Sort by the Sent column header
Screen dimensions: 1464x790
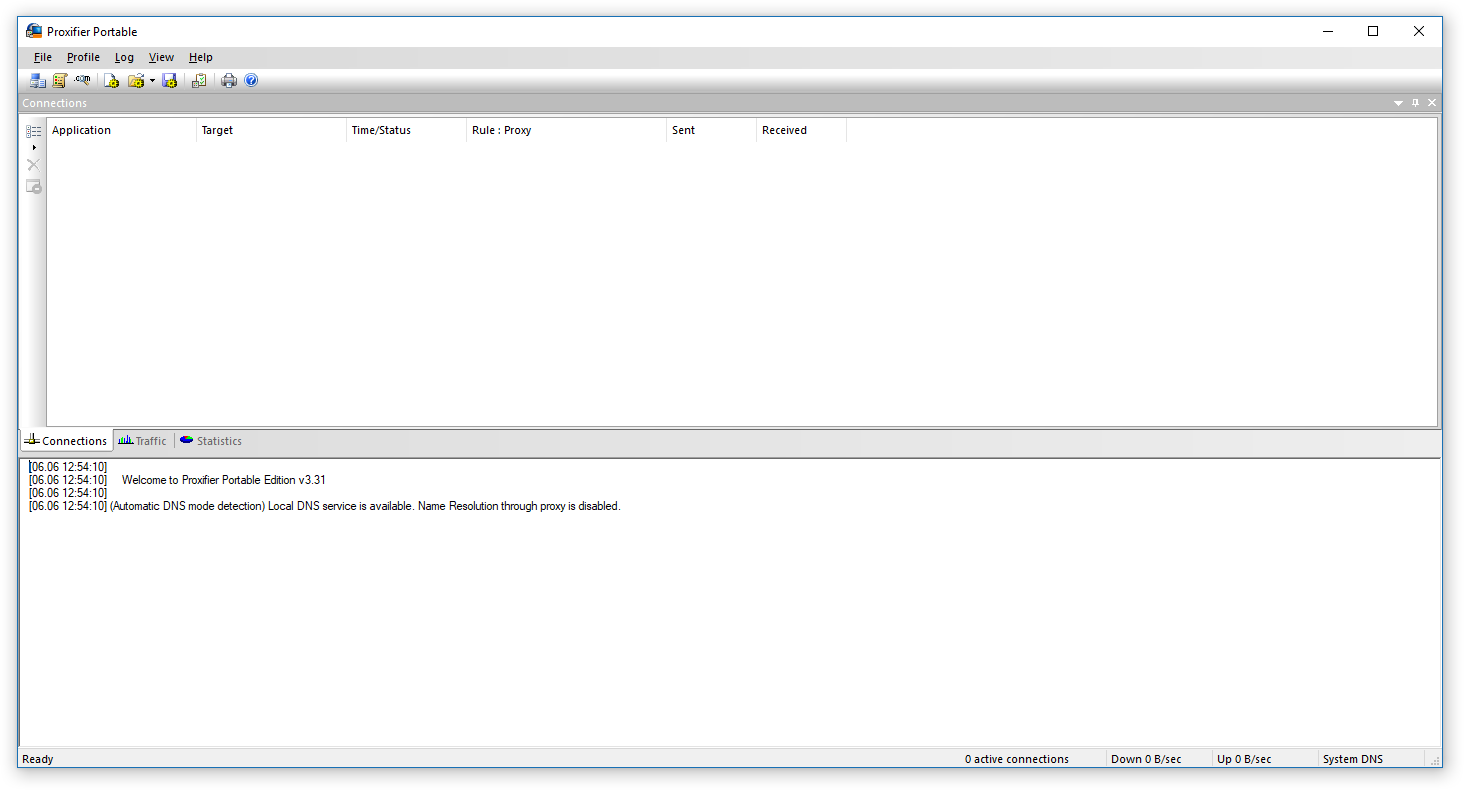click(x=711, y=130)
